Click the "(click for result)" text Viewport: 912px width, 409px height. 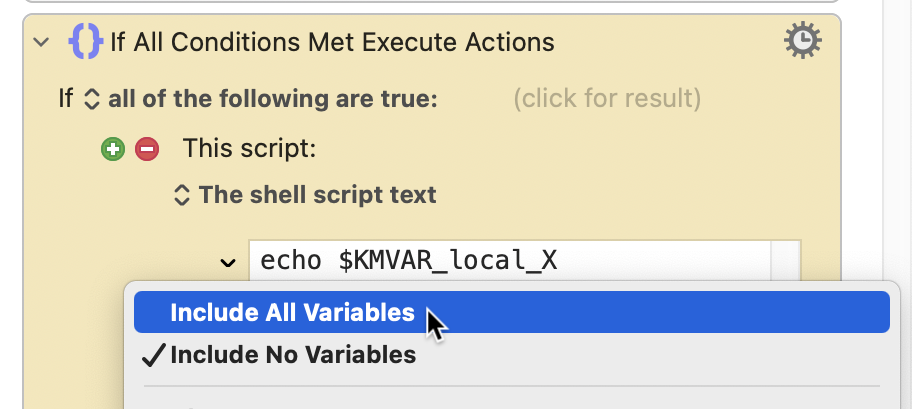click(x=607, y=99)
